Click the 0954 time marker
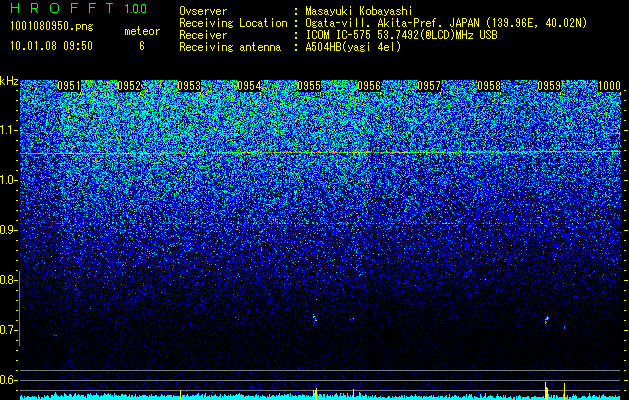This screenshot has width=629, height=400. point(249,86)
